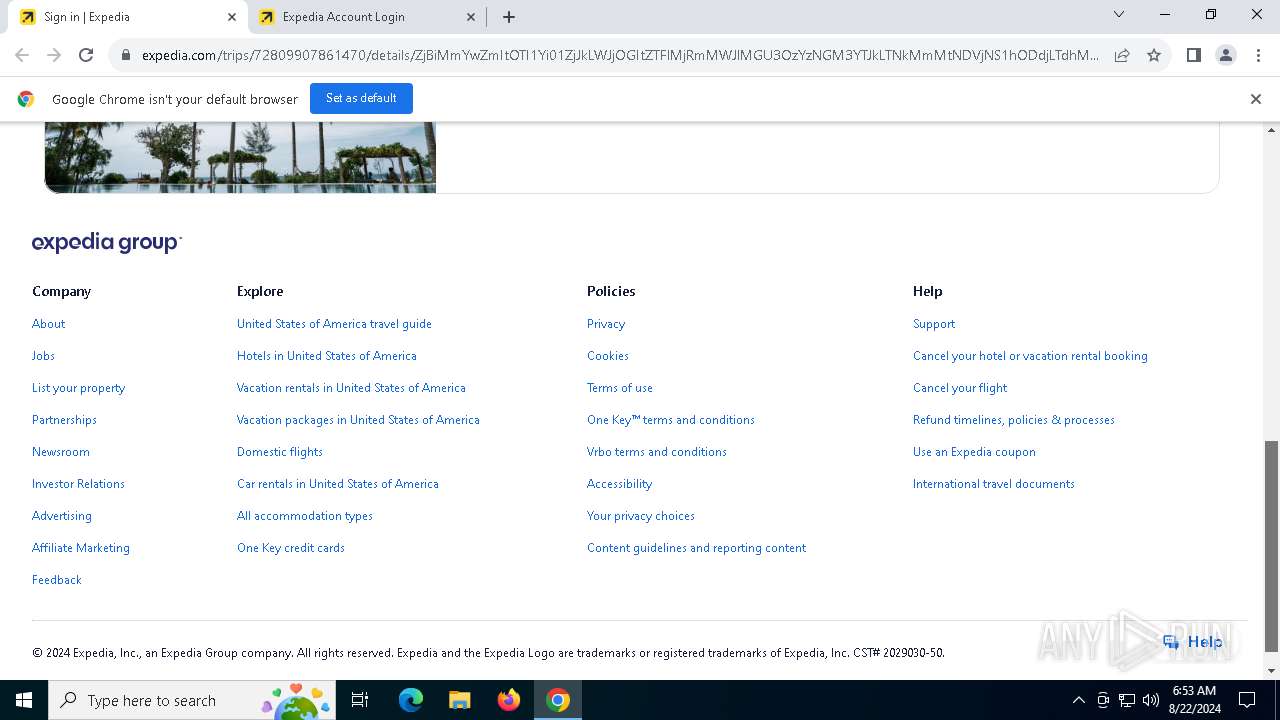1280x720 pixels.
Task: Open All accommodation types link
Action: tap(305, 516)
